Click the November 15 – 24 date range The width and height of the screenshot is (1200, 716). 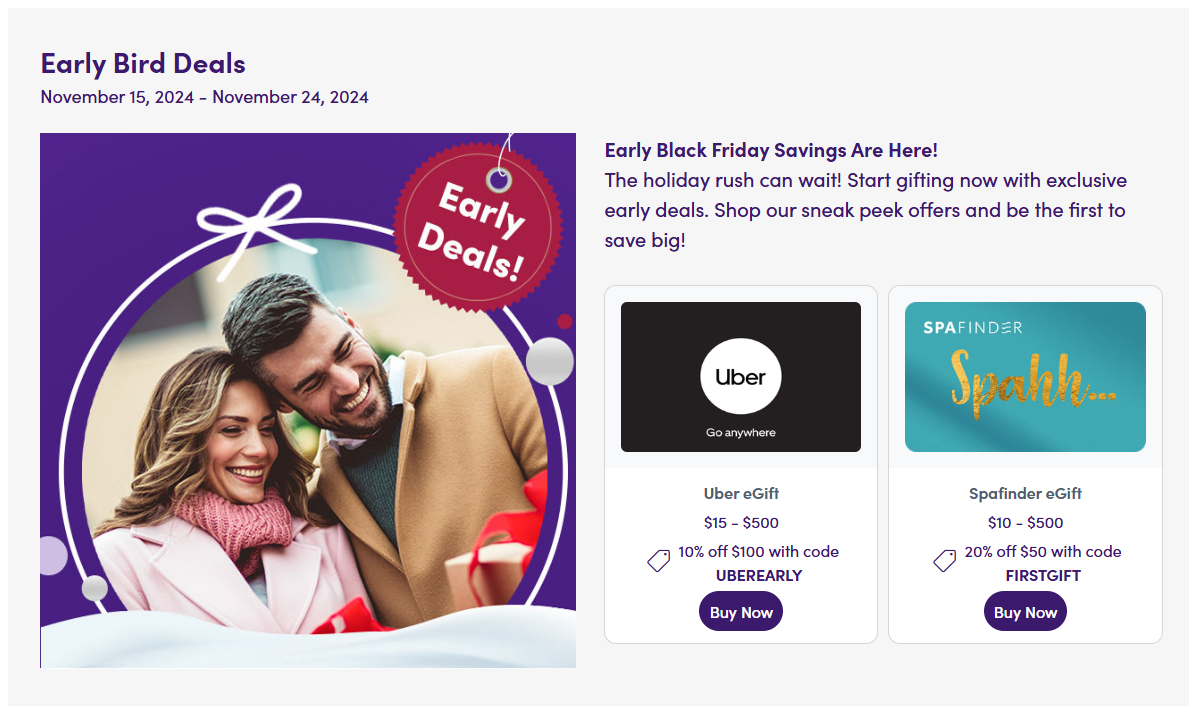click(x=204, y=97)
